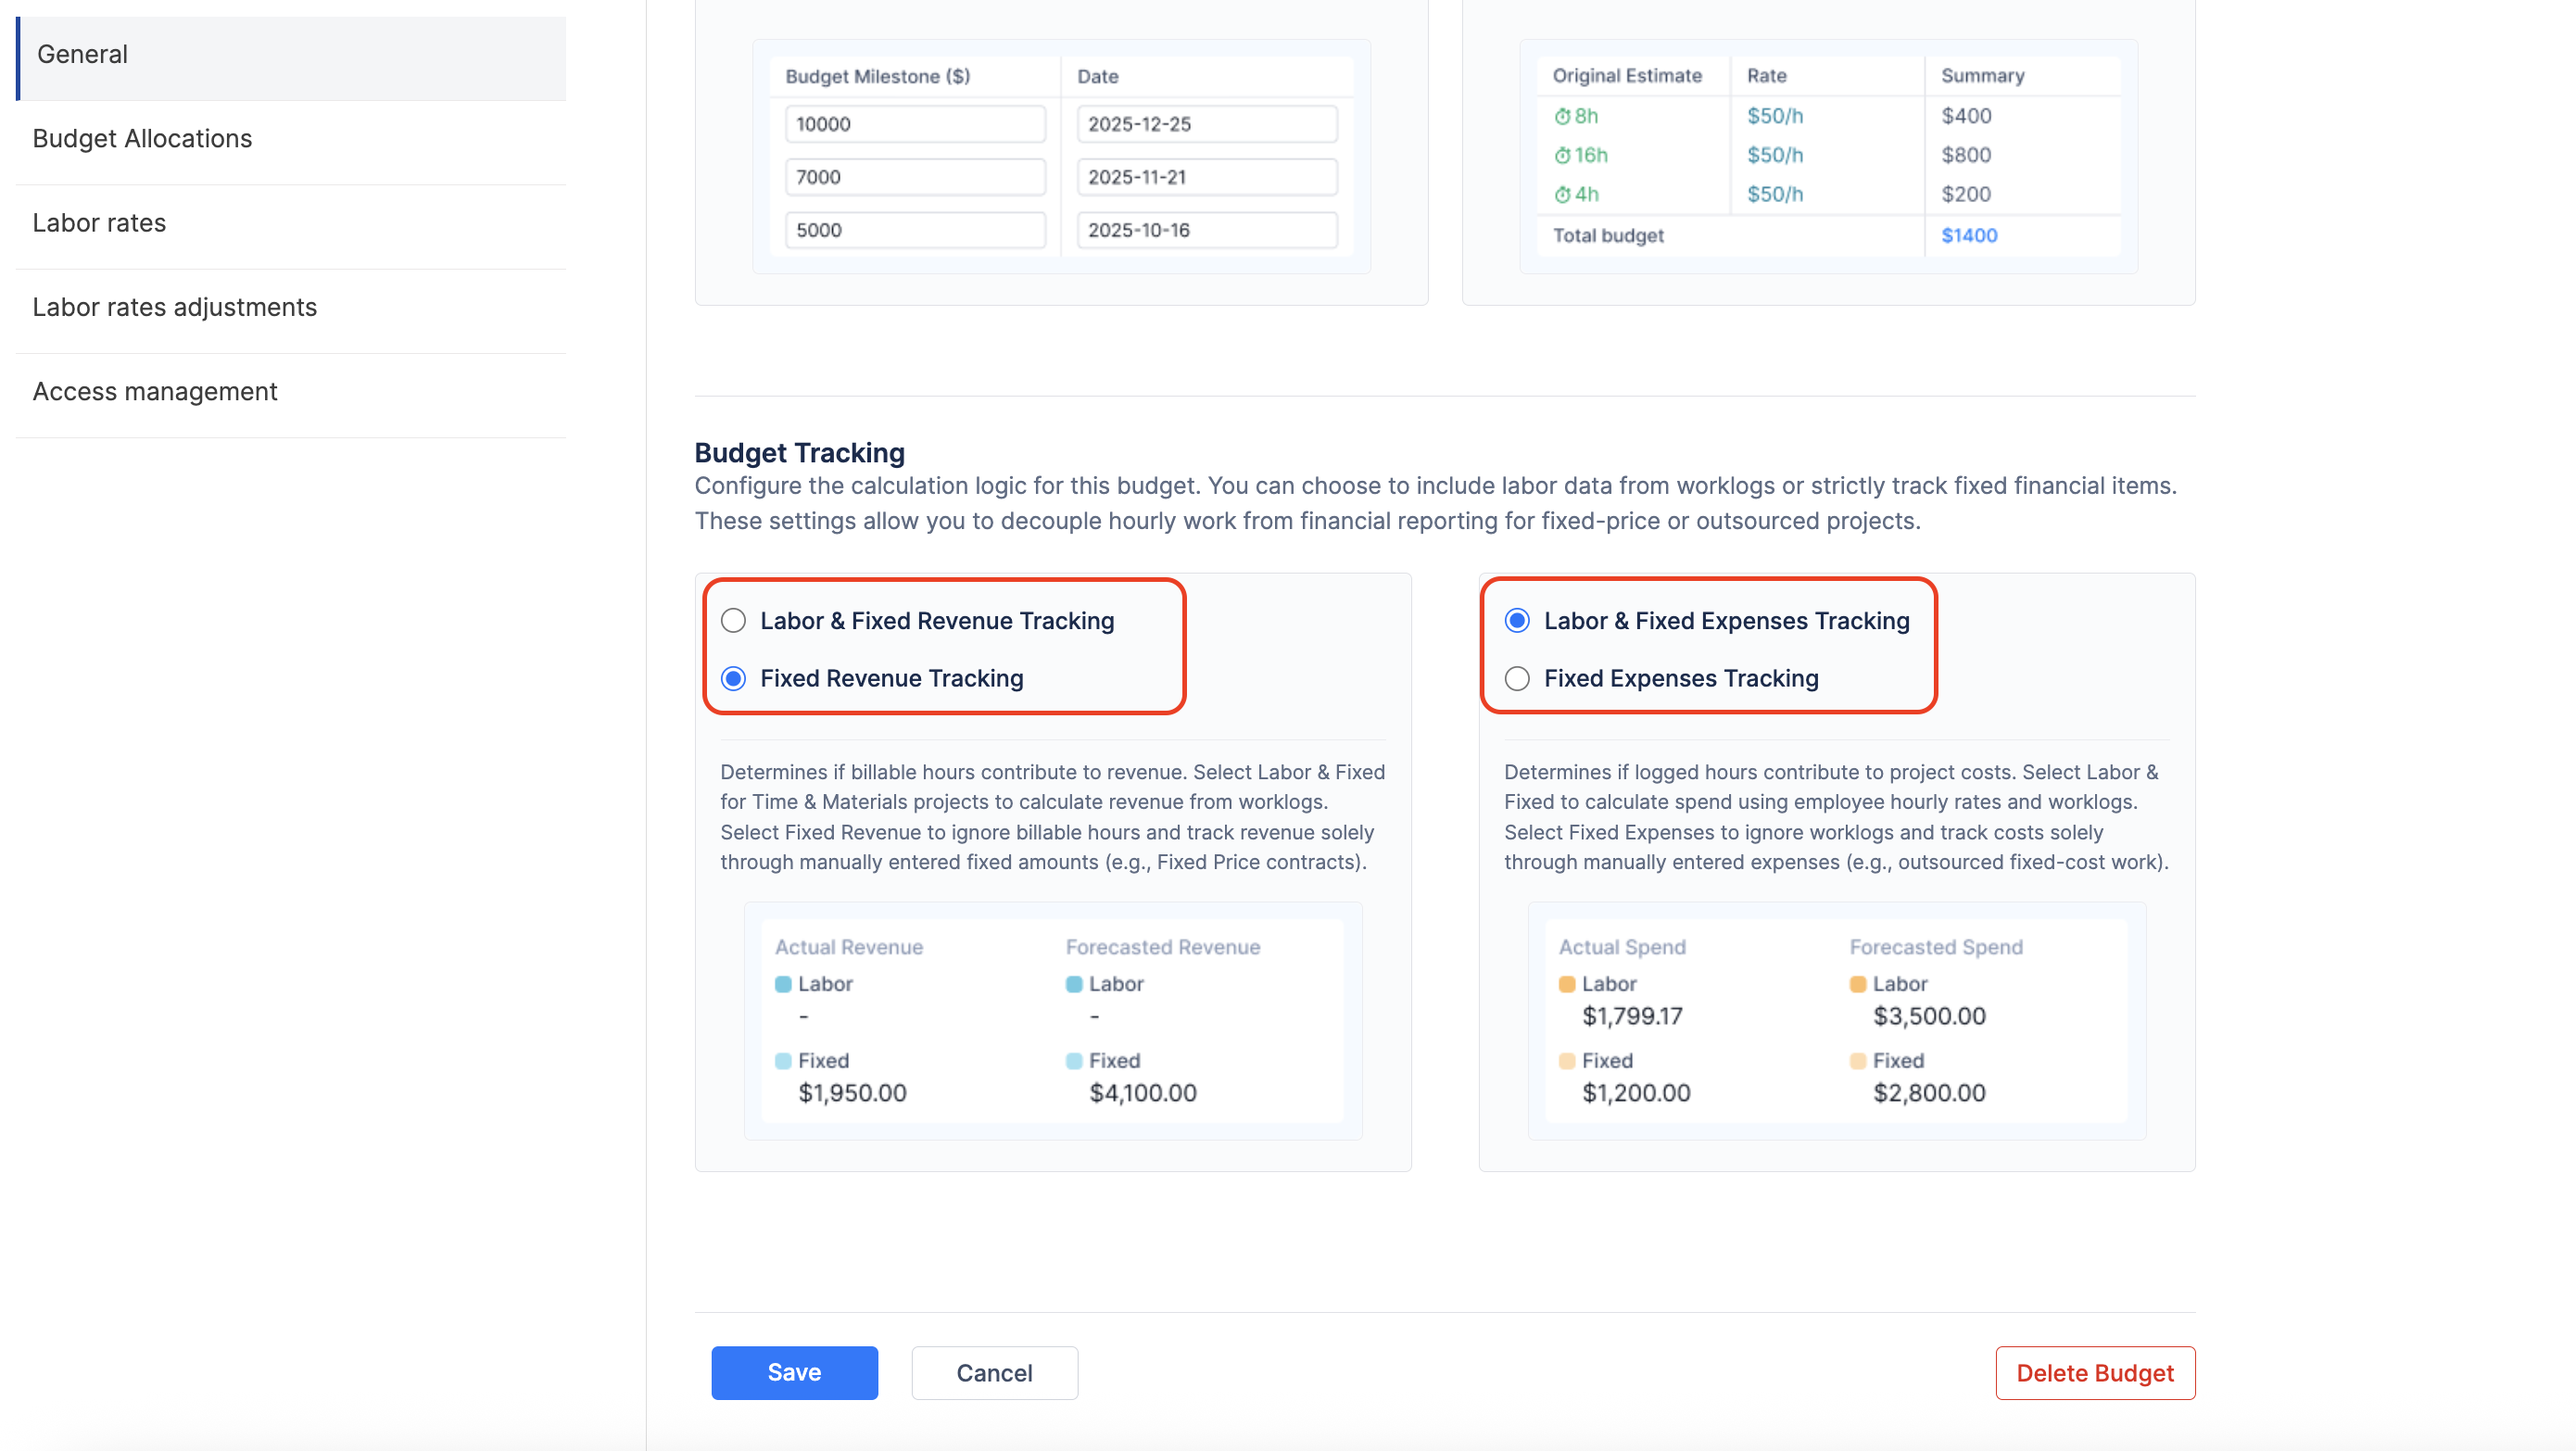Click the Forecasted Spend Labor orange square
The height and width of the screenshot is (1451, 2576).
coord(1858,984)
